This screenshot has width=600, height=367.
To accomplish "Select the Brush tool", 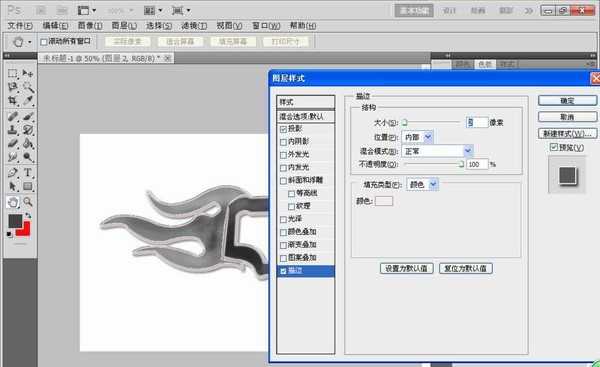I will click(x=28, y=116).
